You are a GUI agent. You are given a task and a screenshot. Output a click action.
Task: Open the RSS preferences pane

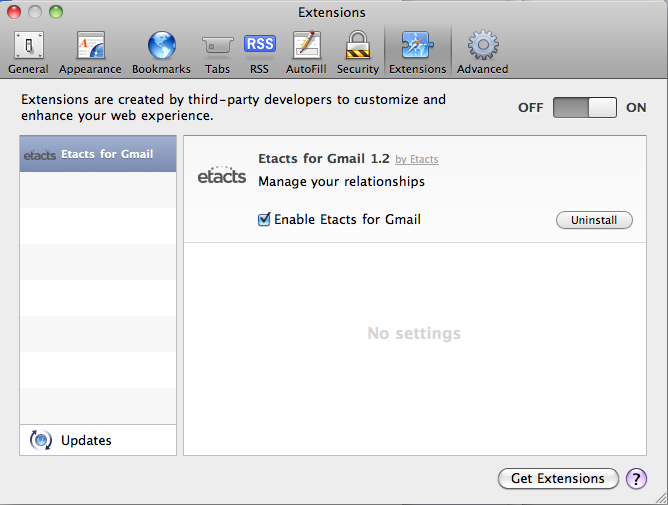click(x=259, y=53)
